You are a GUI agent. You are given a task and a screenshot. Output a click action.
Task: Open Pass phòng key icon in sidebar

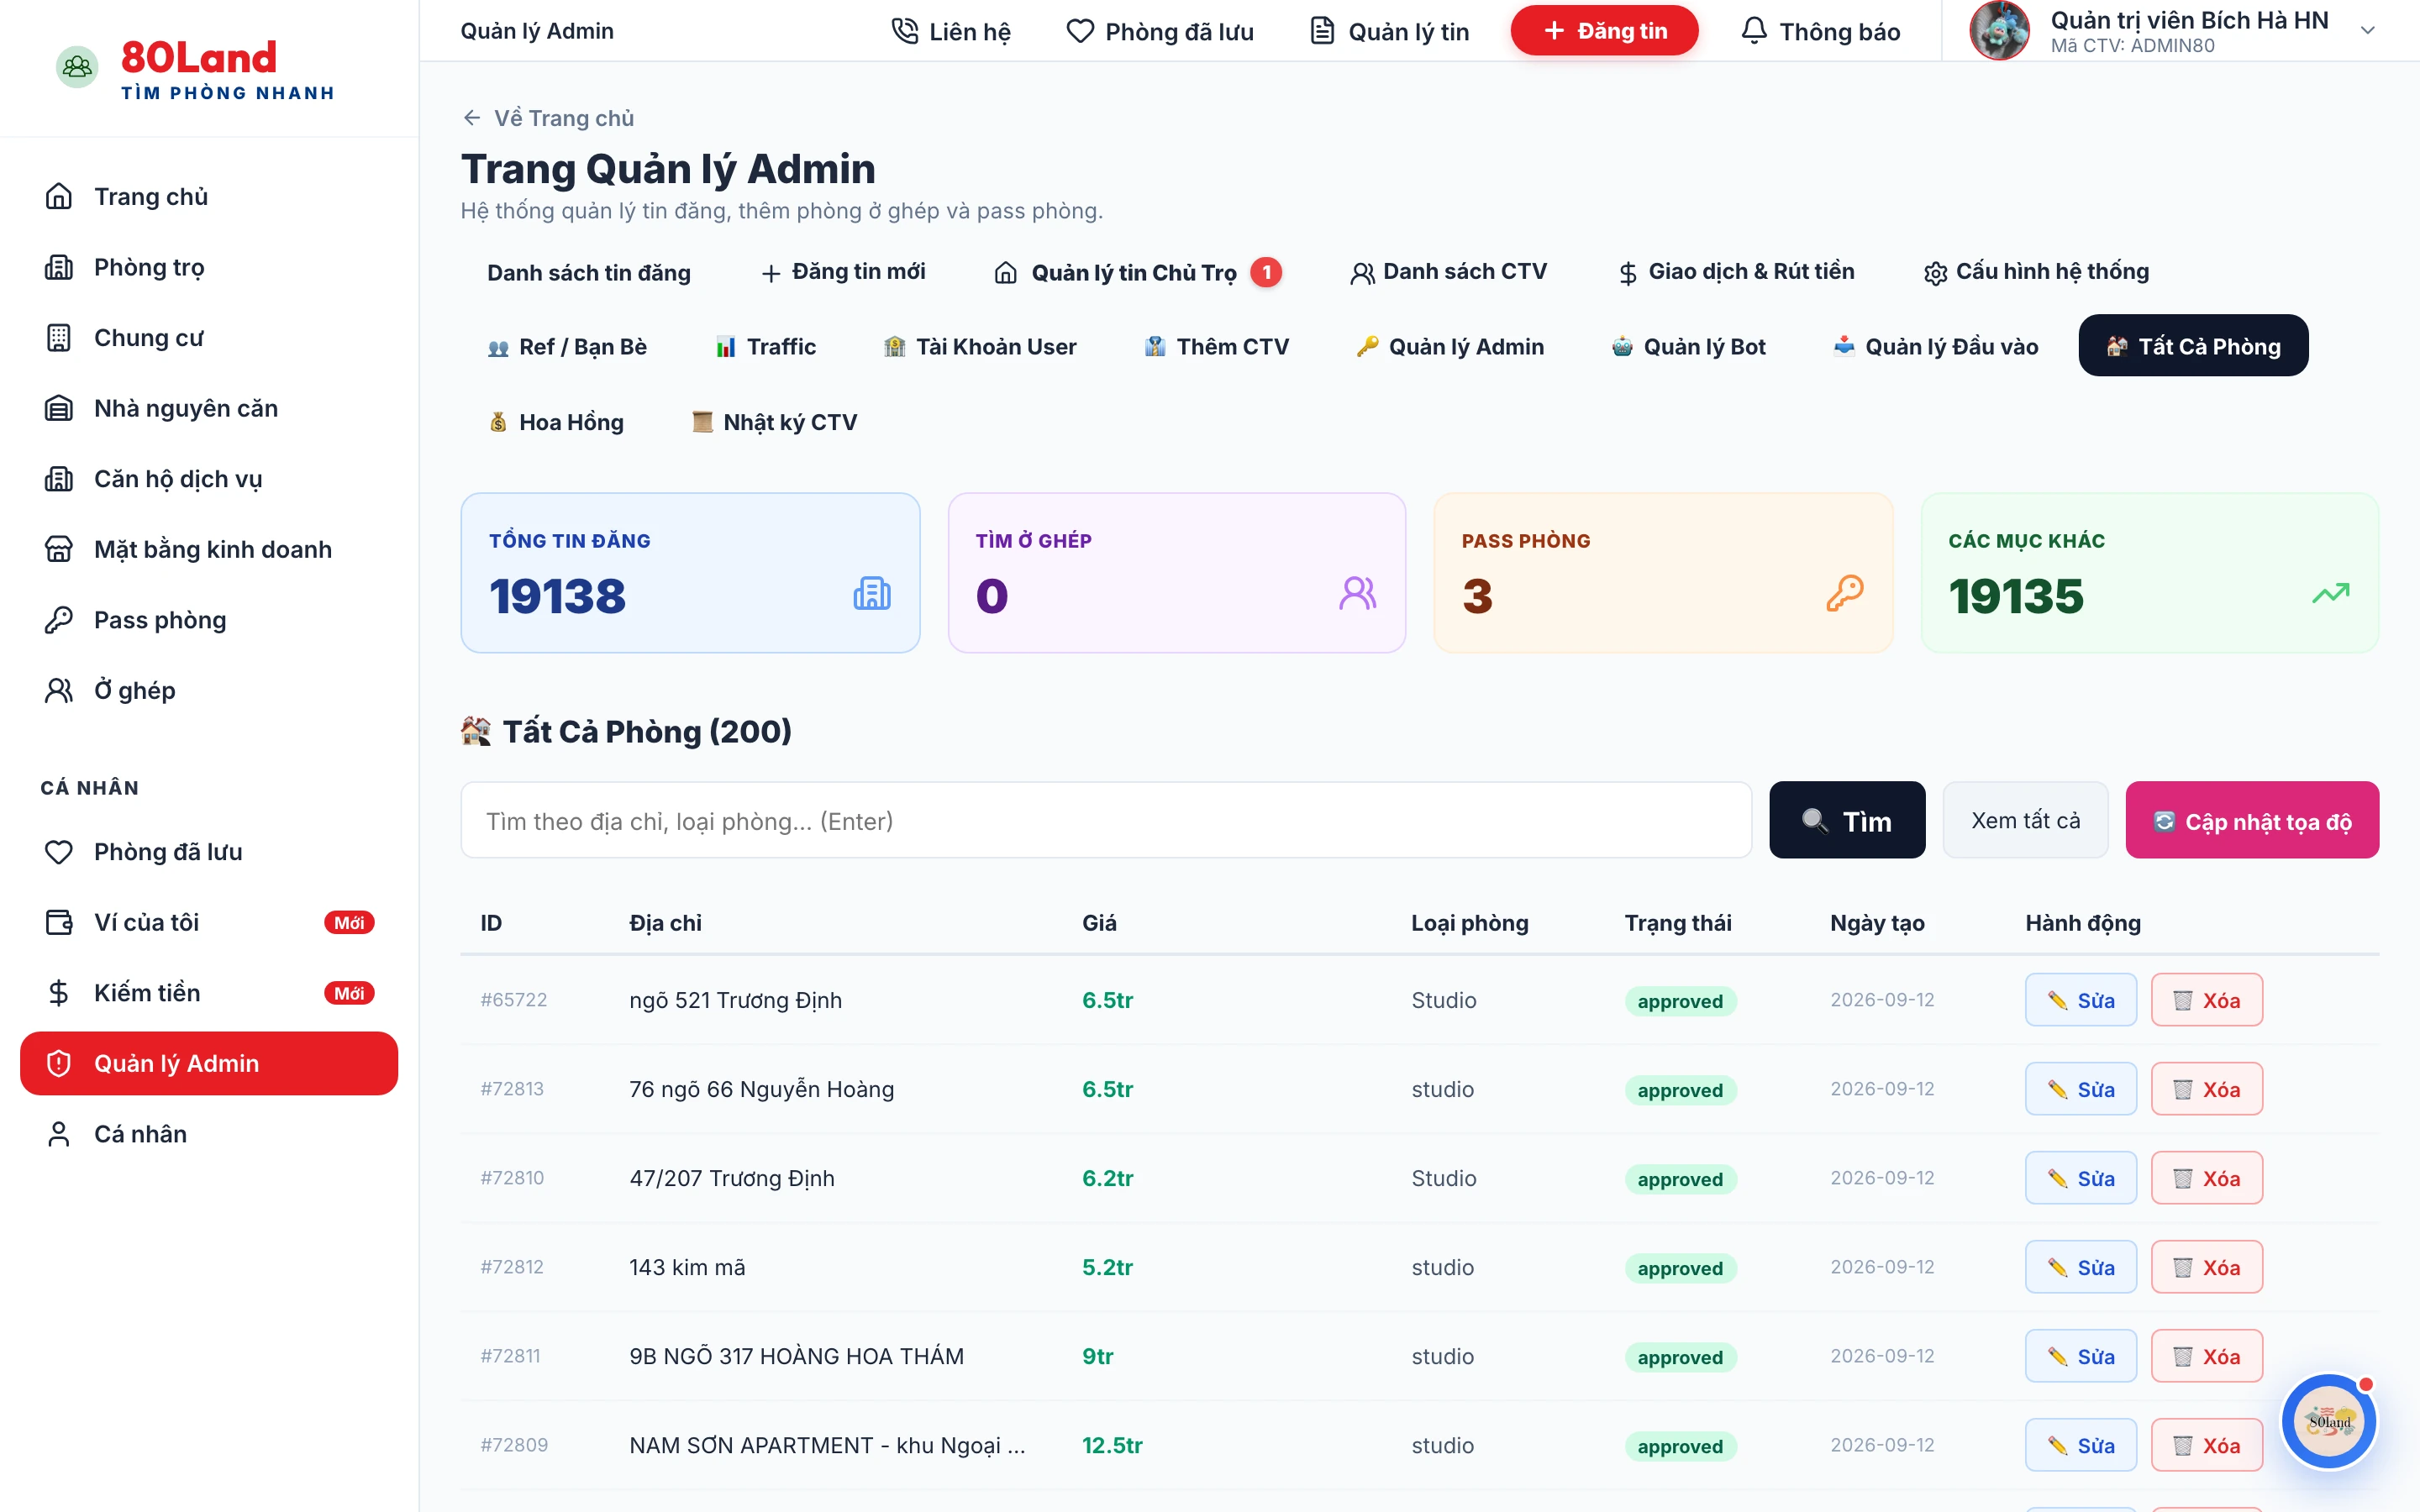(59, 620)
